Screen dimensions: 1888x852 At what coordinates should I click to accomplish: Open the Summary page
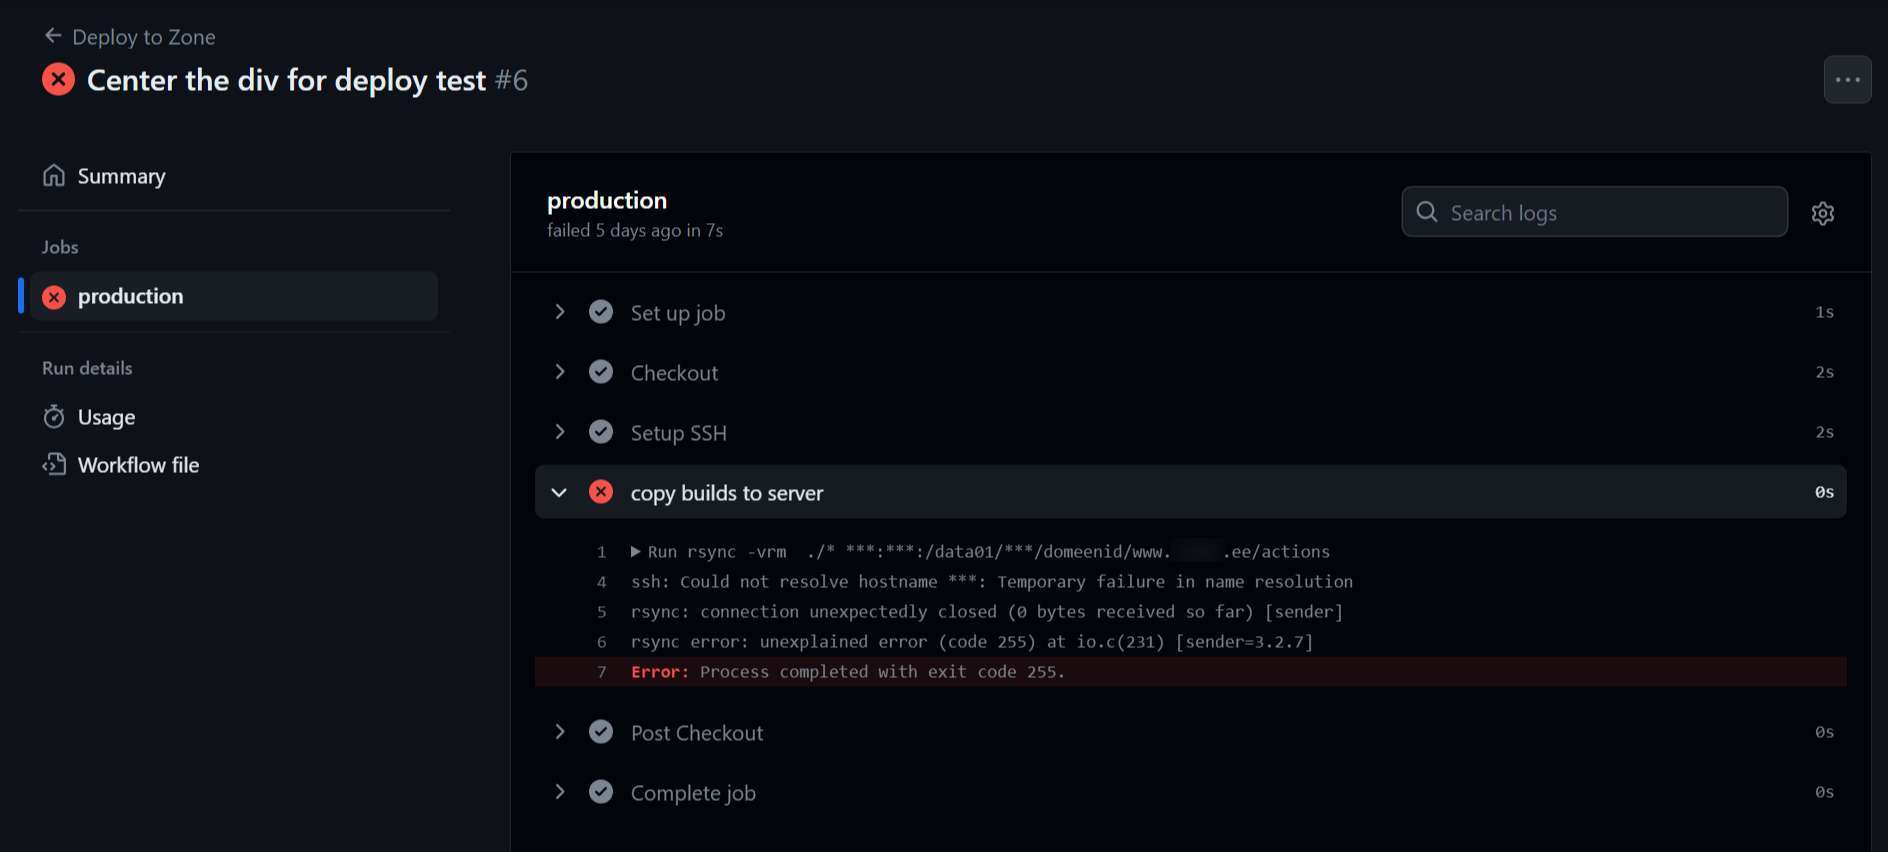pos(121,176)
